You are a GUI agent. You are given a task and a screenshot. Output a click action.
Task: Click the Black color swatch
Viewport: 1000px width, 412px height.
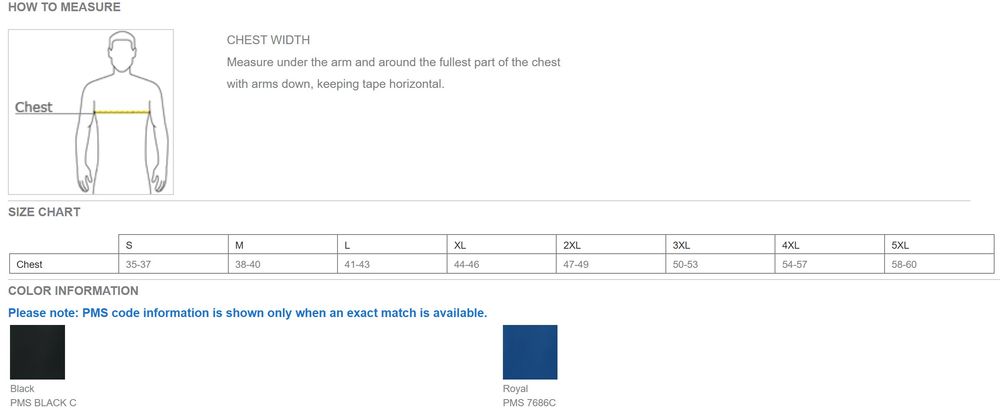point(37,352)
